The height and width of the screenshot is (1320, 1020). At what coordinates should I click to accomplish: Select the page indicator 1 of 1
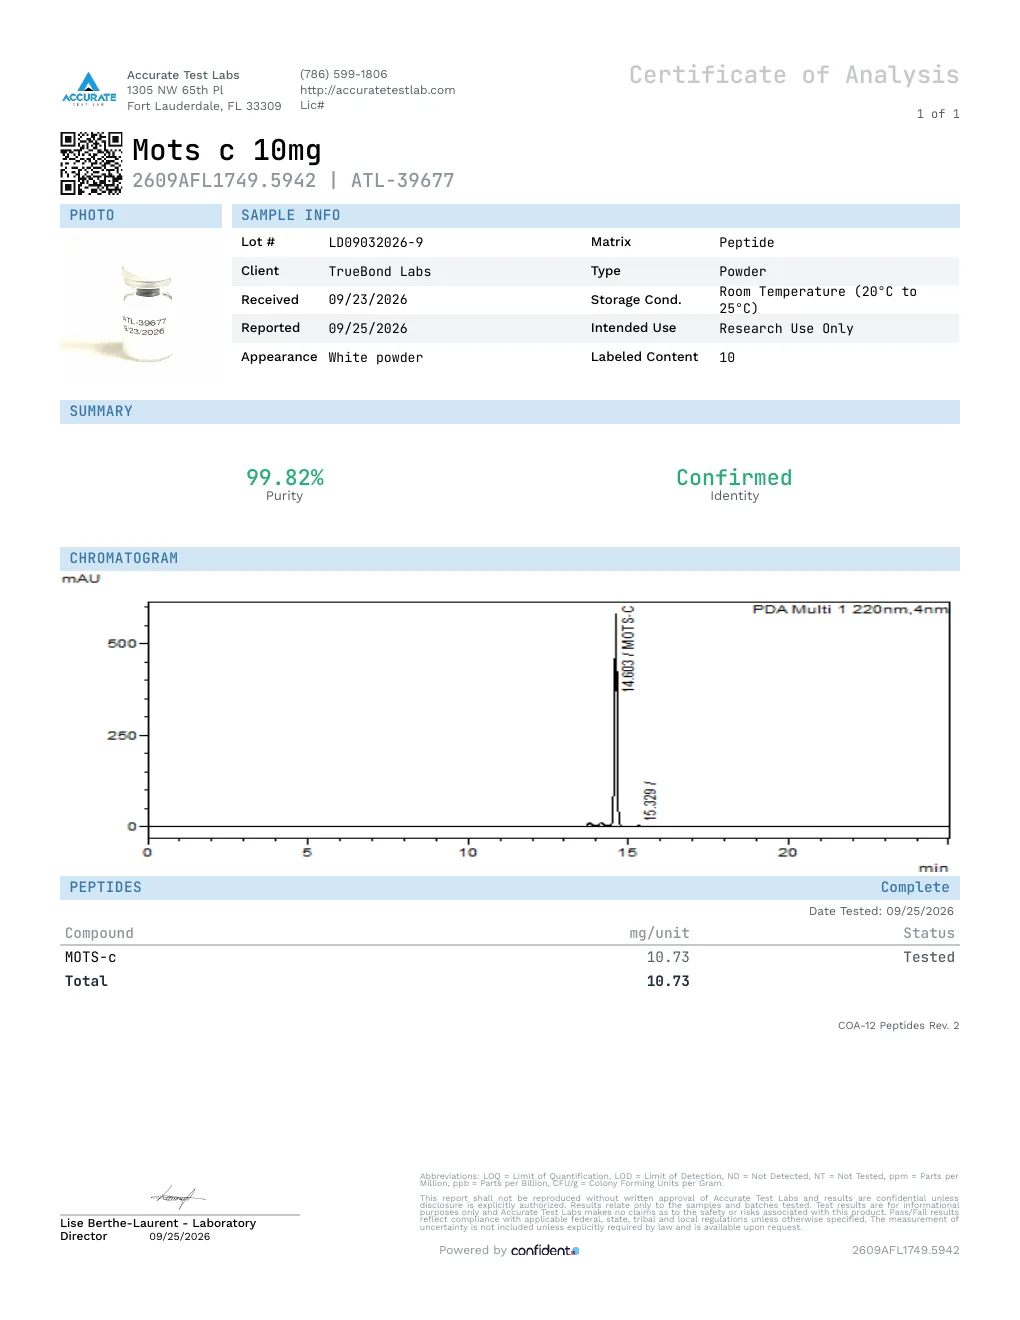pos(938,114)
